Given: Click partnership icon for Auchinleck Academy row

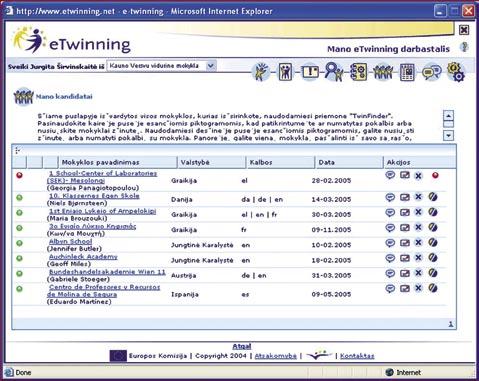Looking at the screenshot, I should pyautogui.click(x=433, y=258).
